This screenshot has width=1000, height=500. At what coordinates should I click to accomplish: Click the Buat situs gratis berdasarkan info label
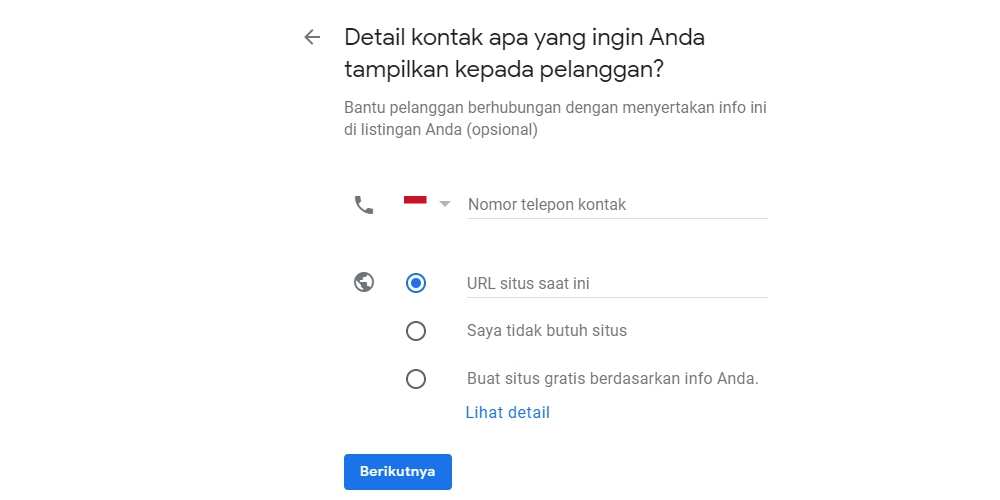pos(613,379)
